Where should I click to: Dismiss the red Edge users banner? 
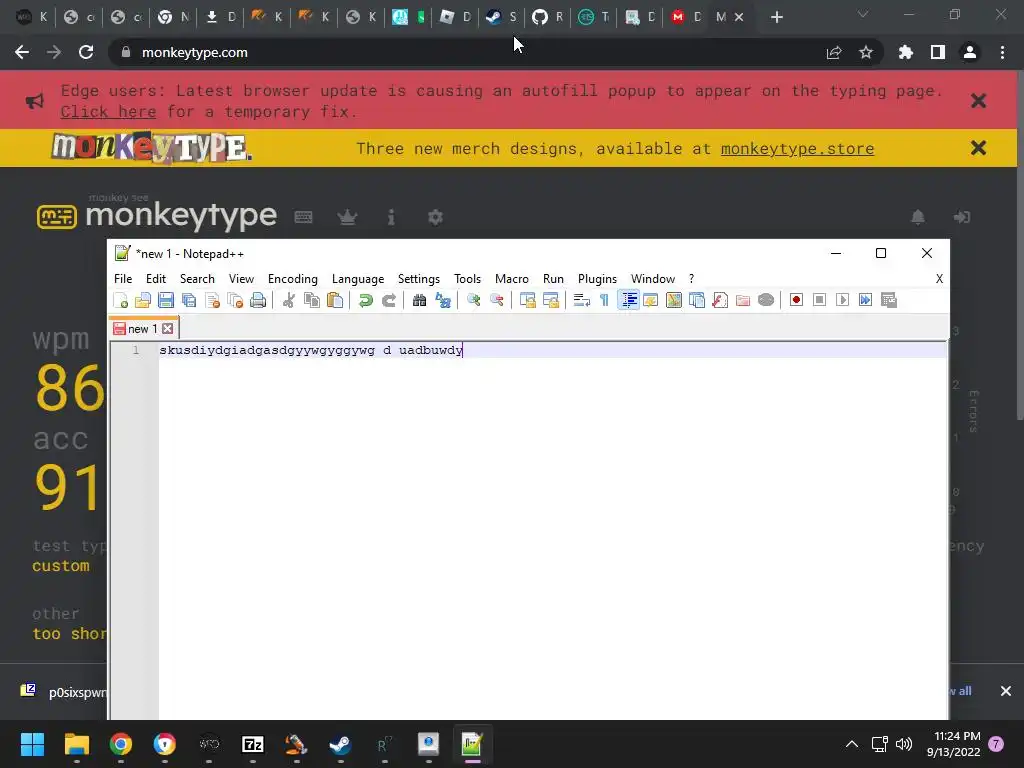[x=978, y=101]
